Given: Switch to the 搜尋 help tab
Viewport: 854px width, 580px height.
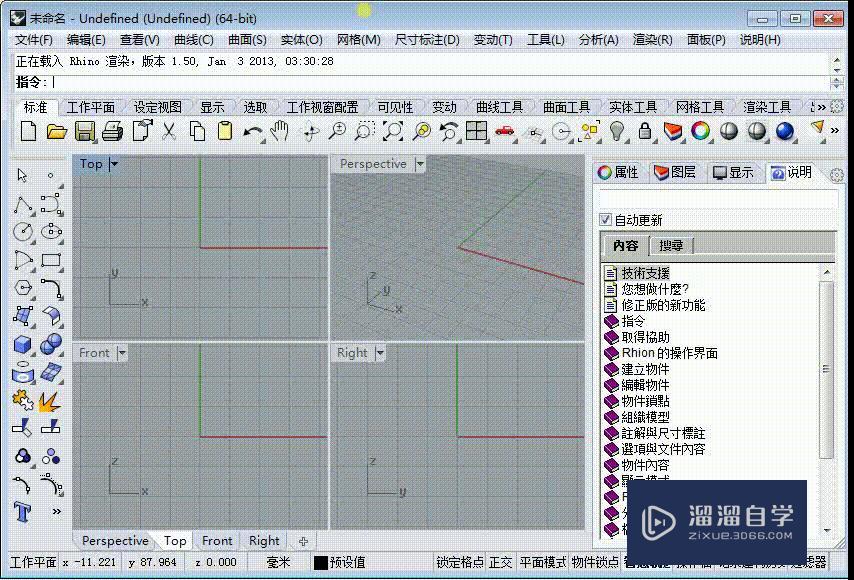Looking at the screenshot, I should (671, 246).
